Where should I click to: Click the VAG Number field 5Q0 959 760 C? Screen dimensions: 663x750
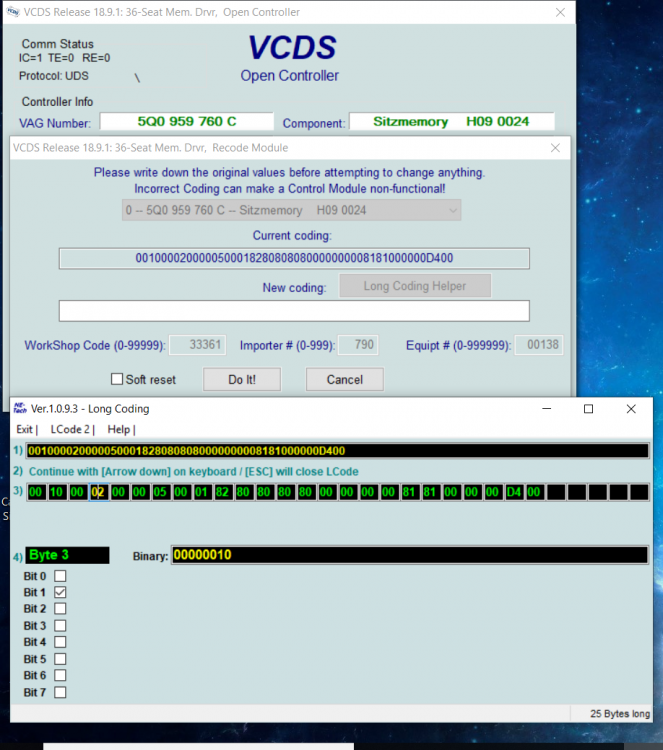187,121
